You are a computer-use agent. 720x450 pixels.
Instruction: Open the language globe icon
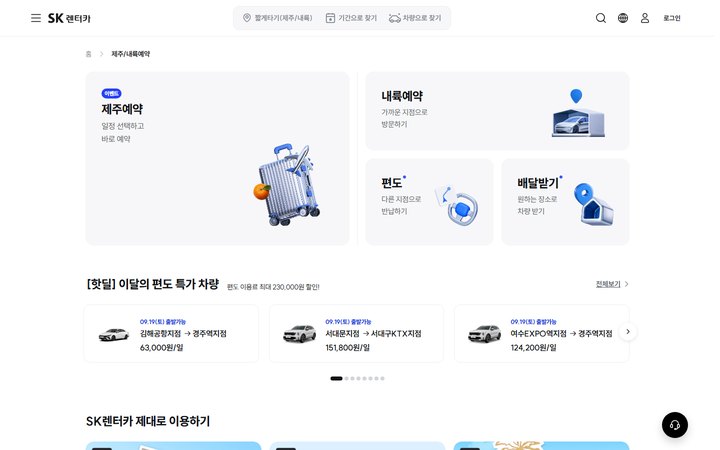pos(623,18)
